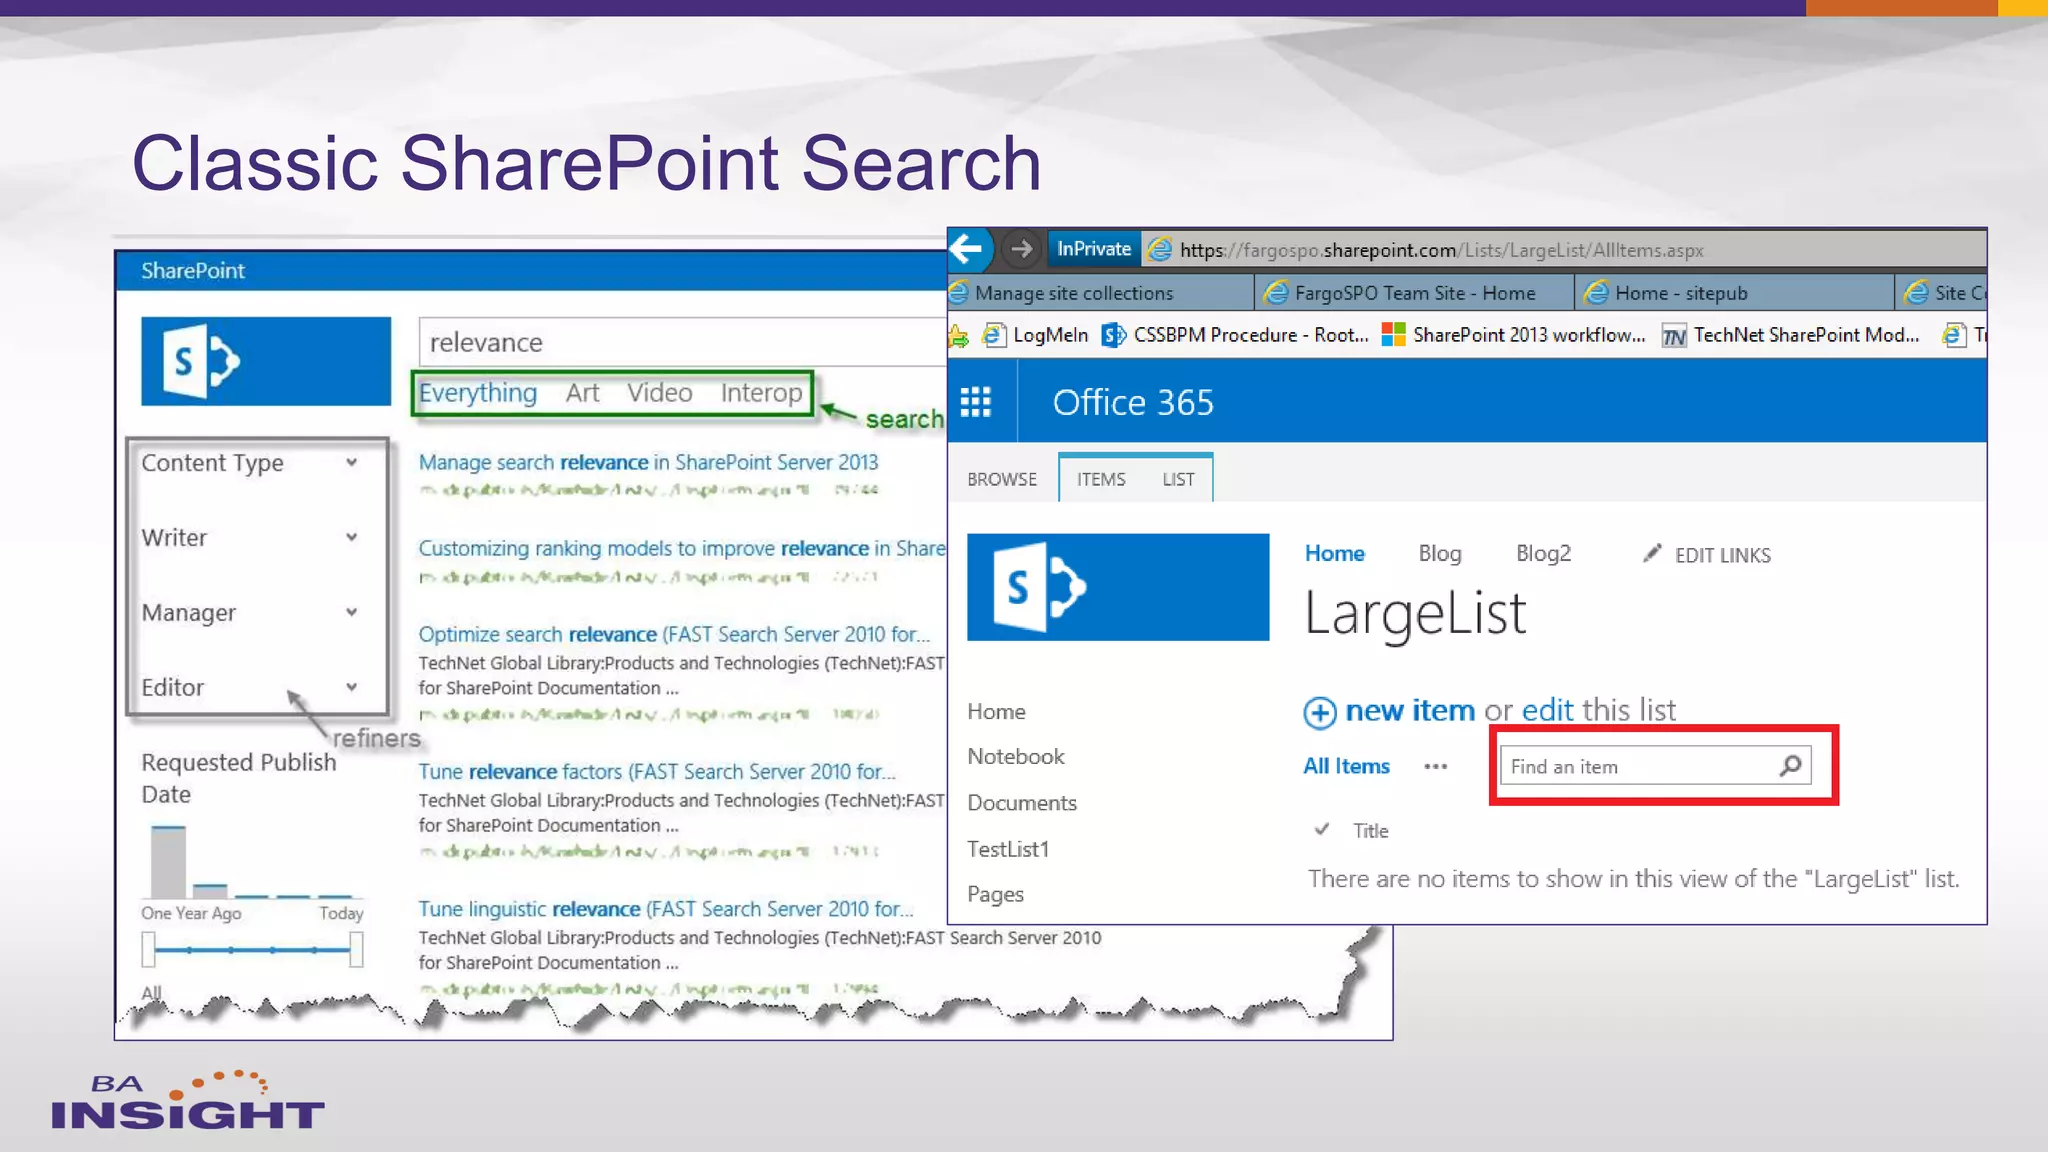Screen dimensions: 2048x1152
Task: Select the Art search vertical
Action: (x=582, y=393)
